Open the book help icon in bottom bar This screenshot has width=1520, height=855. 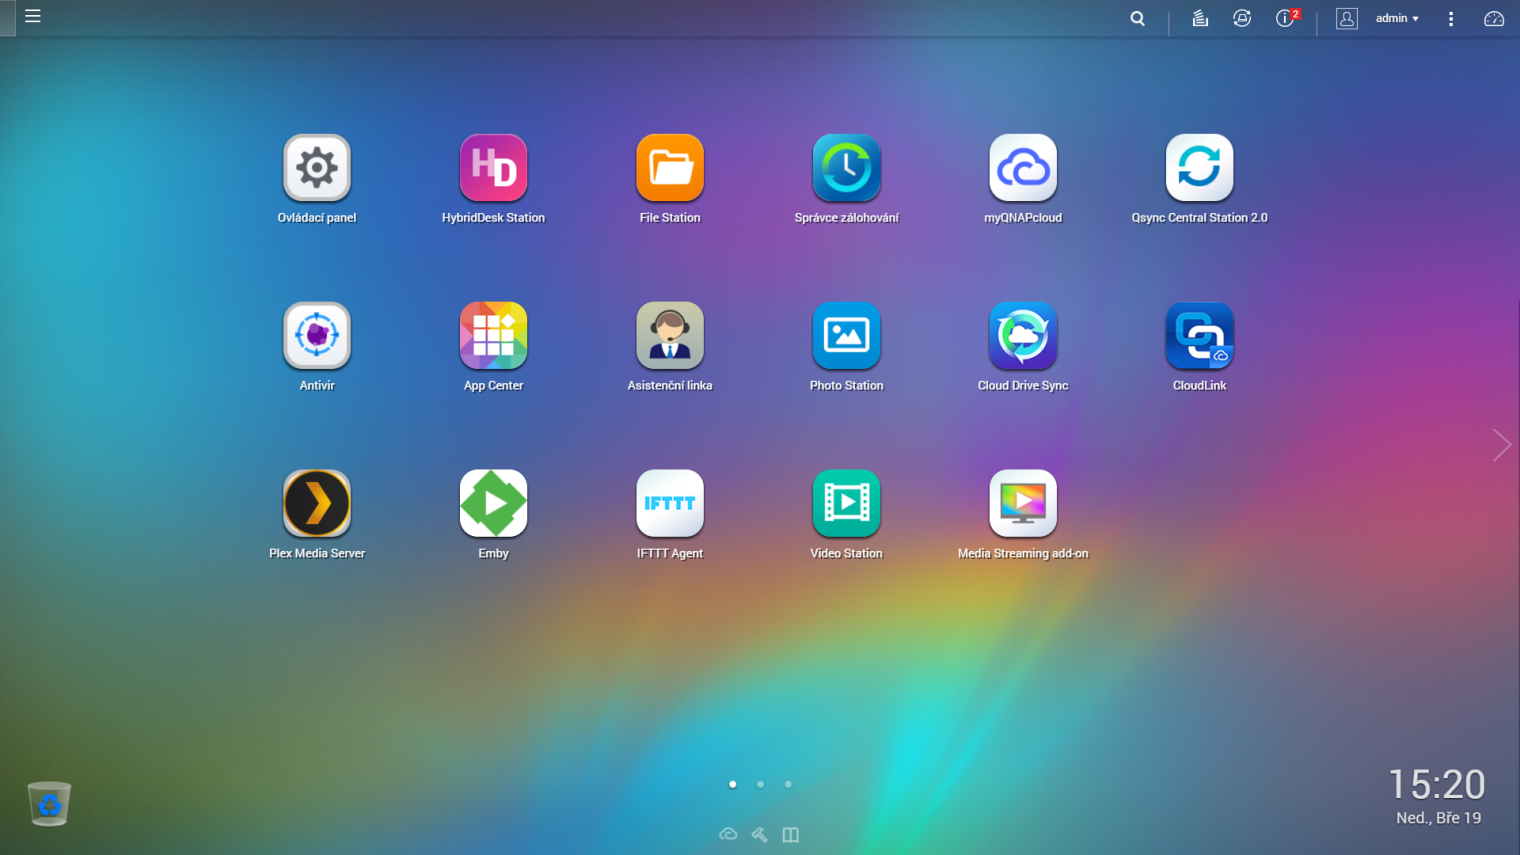(791, 834)
